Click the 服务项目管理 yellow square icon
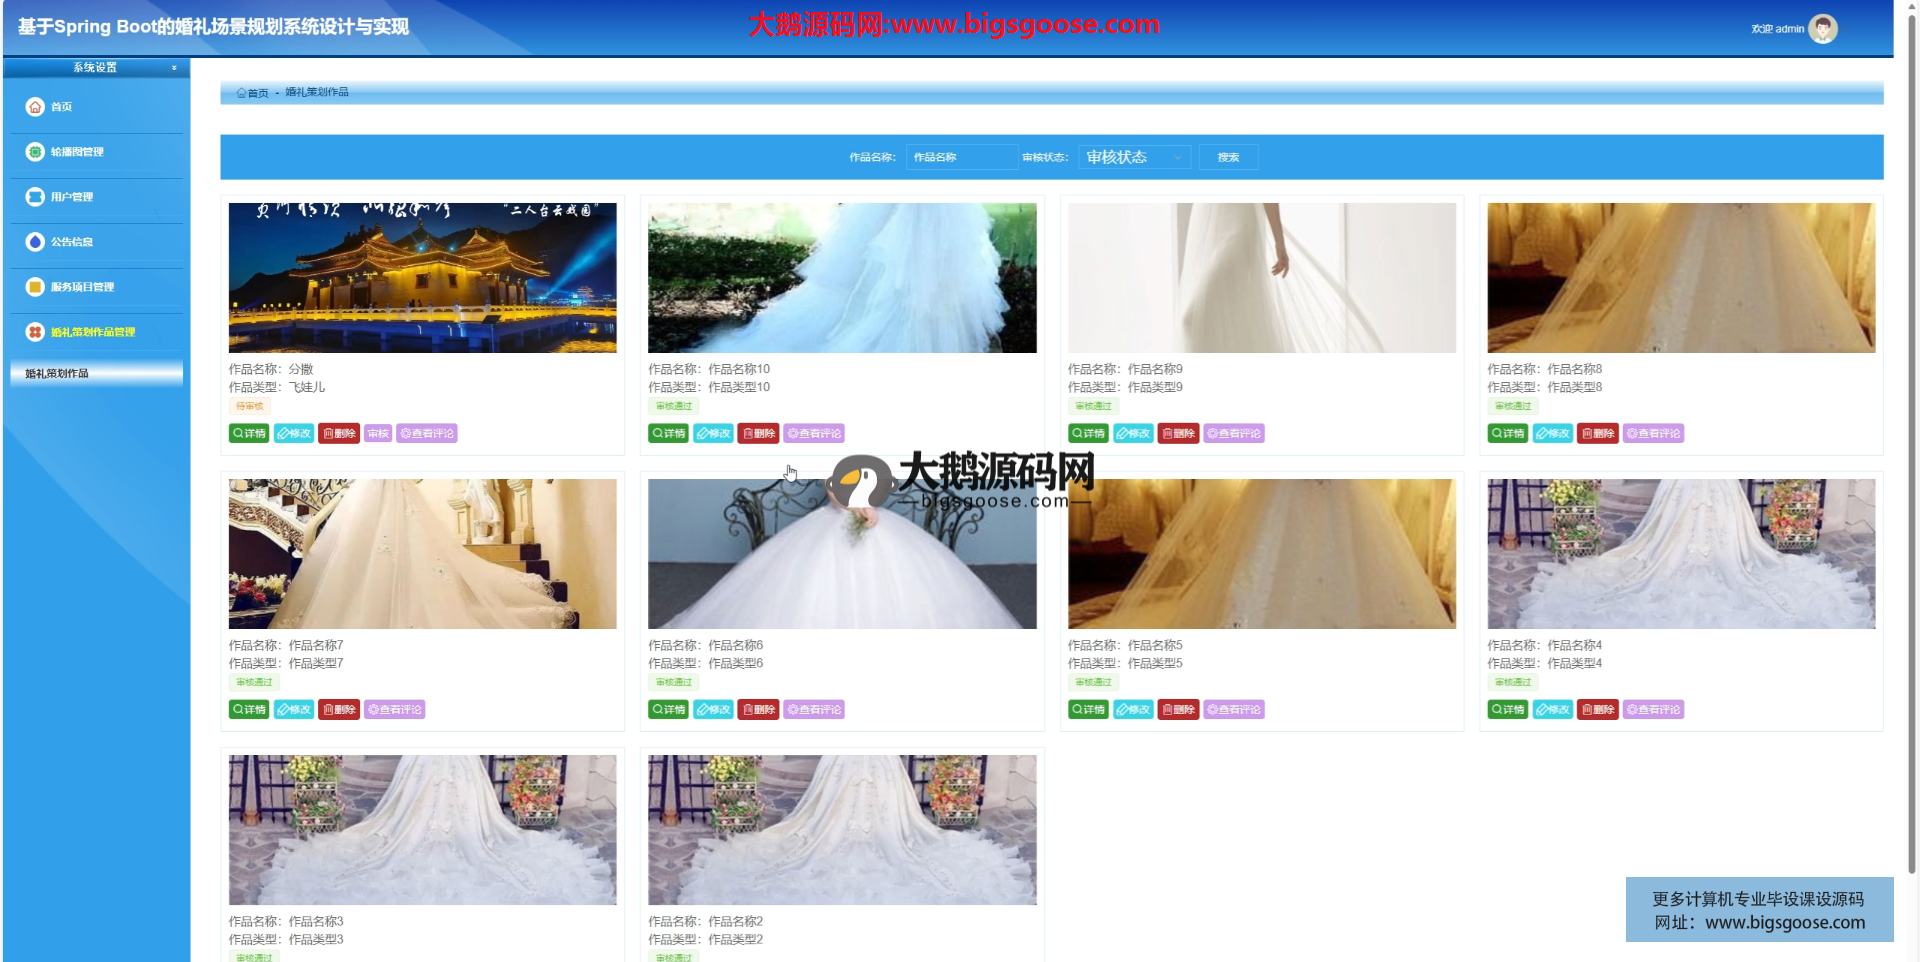1920x962 pixels. (35, 287)
